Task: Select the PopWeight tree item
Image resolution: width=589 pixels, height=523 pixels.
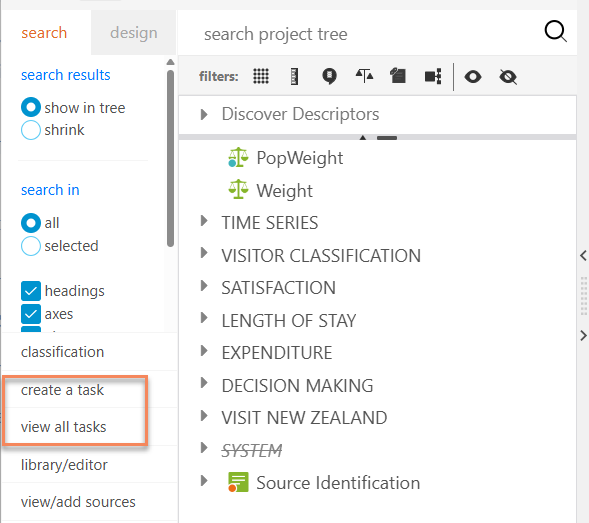Action: 300,158
